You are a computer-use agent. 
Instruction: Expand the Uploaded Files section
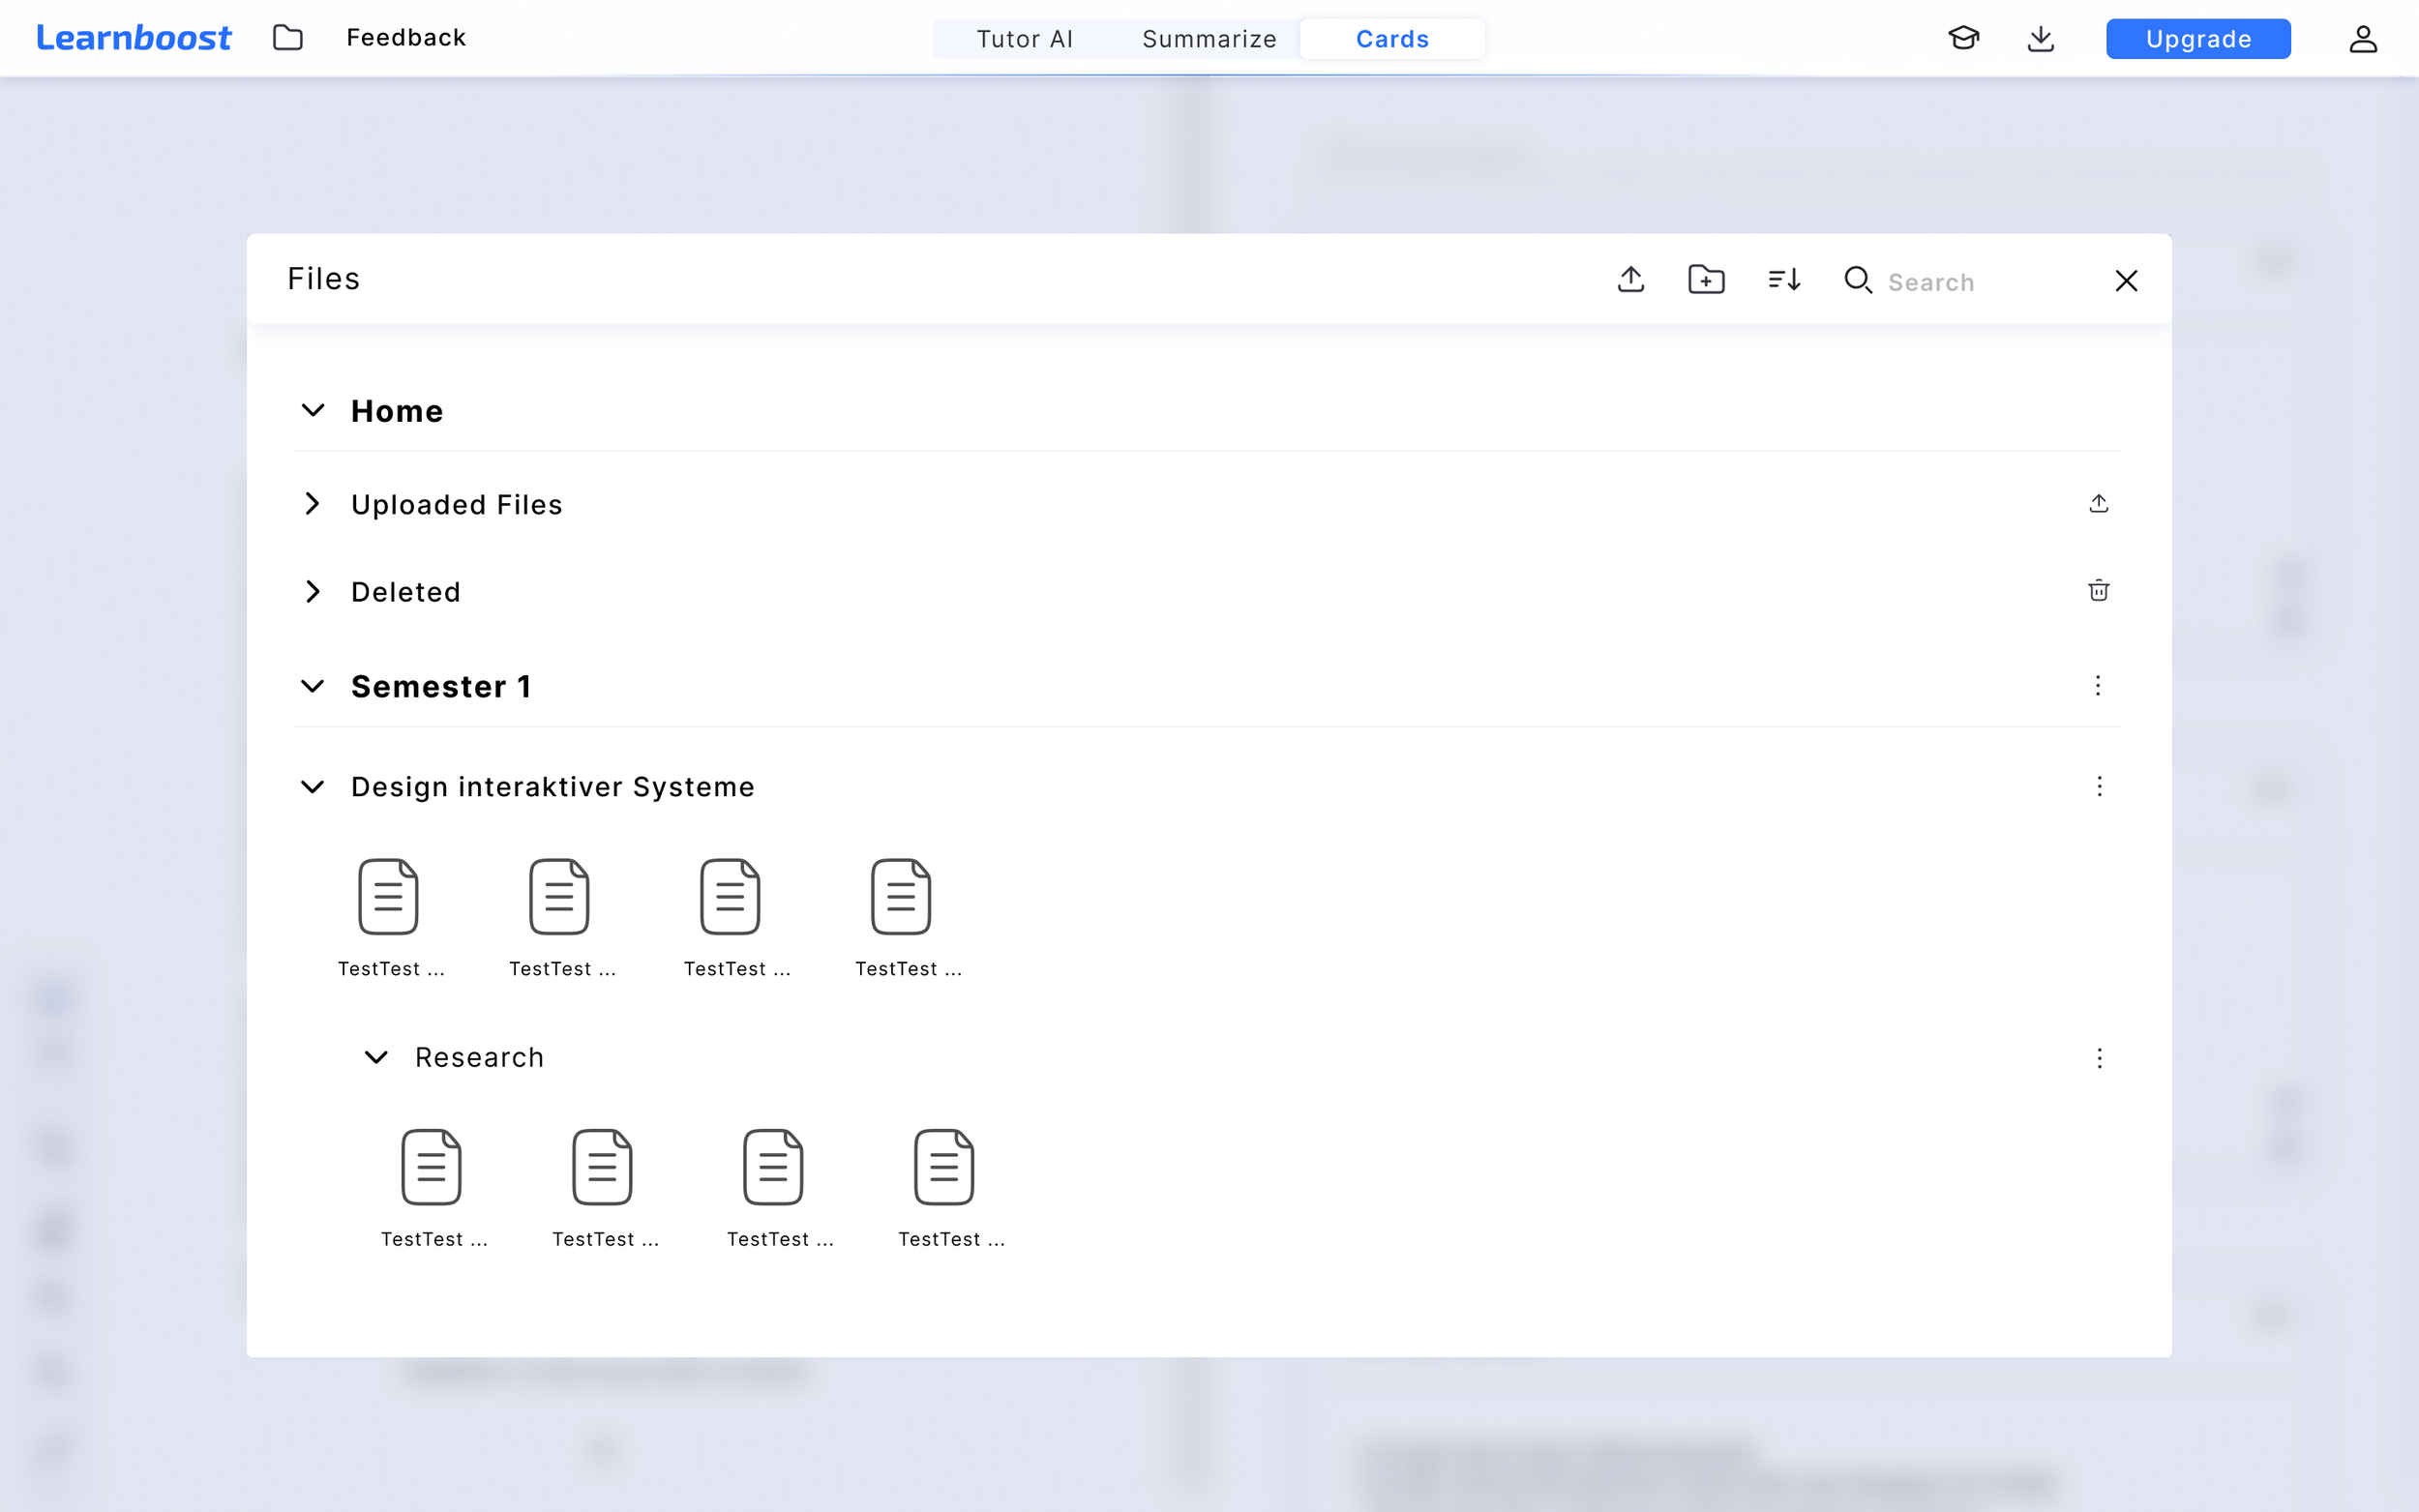312,504
